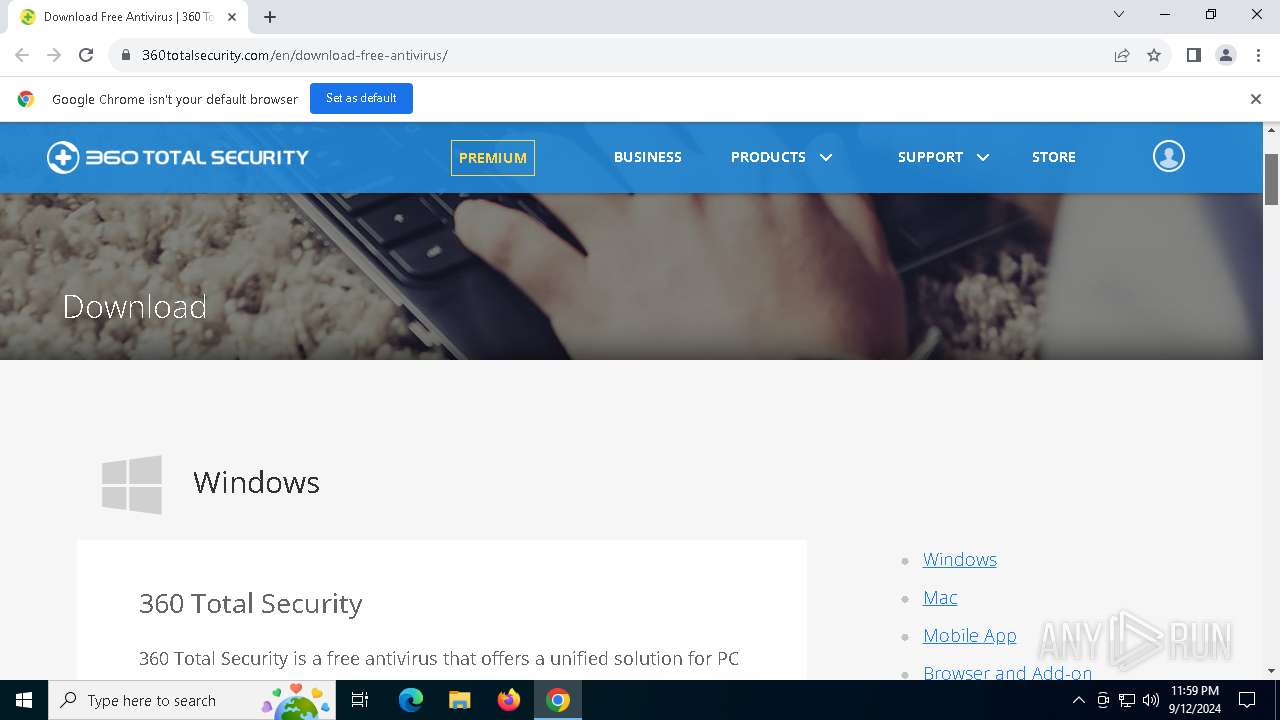Open Task View on taskbar
The image size is (1280, 720).
(360, 700)
